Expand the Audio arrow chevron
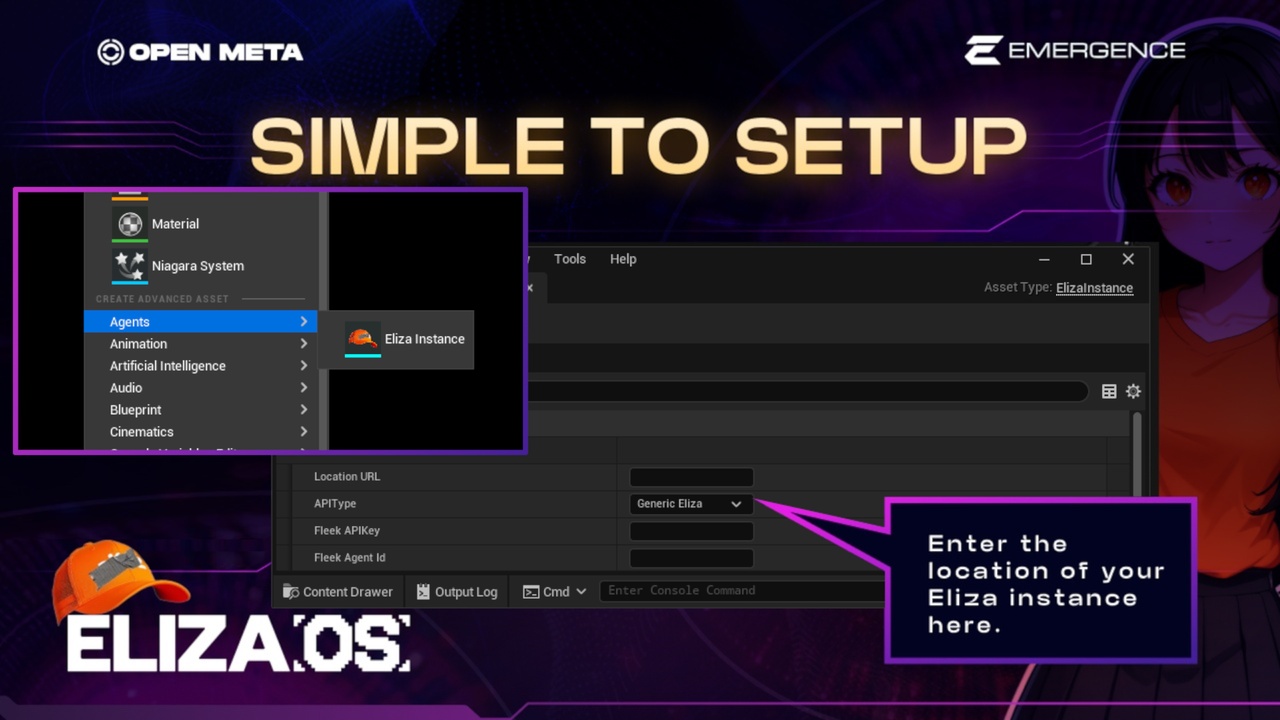This screenshot has width=1280, height=720. [x=304, y=388]
